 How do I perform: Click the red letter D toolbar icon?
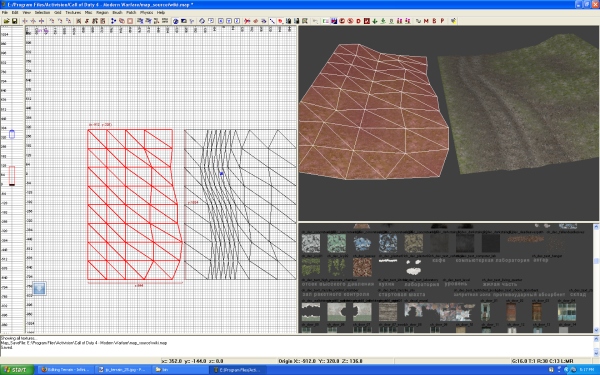359,21
